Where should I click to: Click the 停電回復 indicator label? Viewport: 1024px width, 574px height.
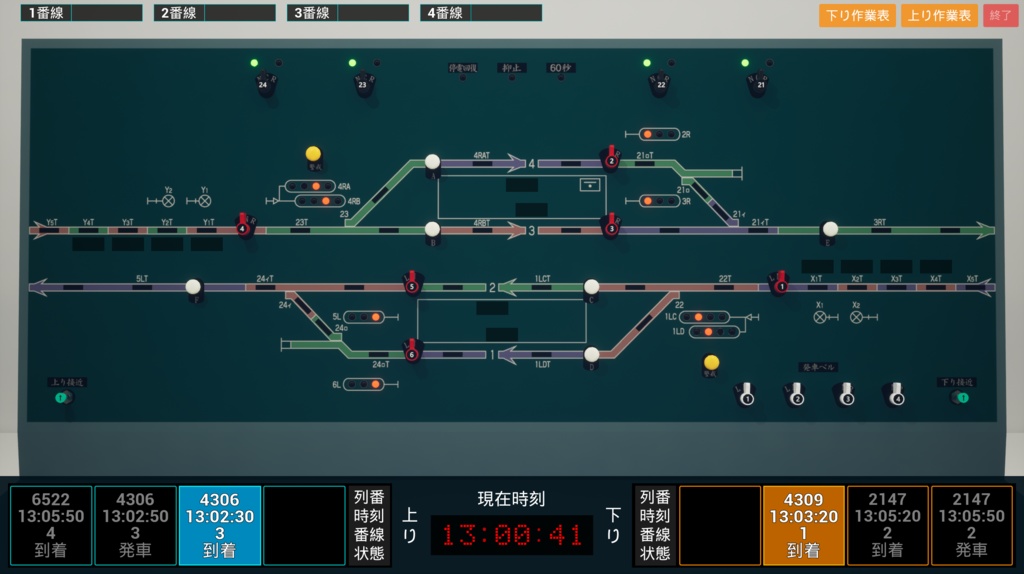coord(463,68)
